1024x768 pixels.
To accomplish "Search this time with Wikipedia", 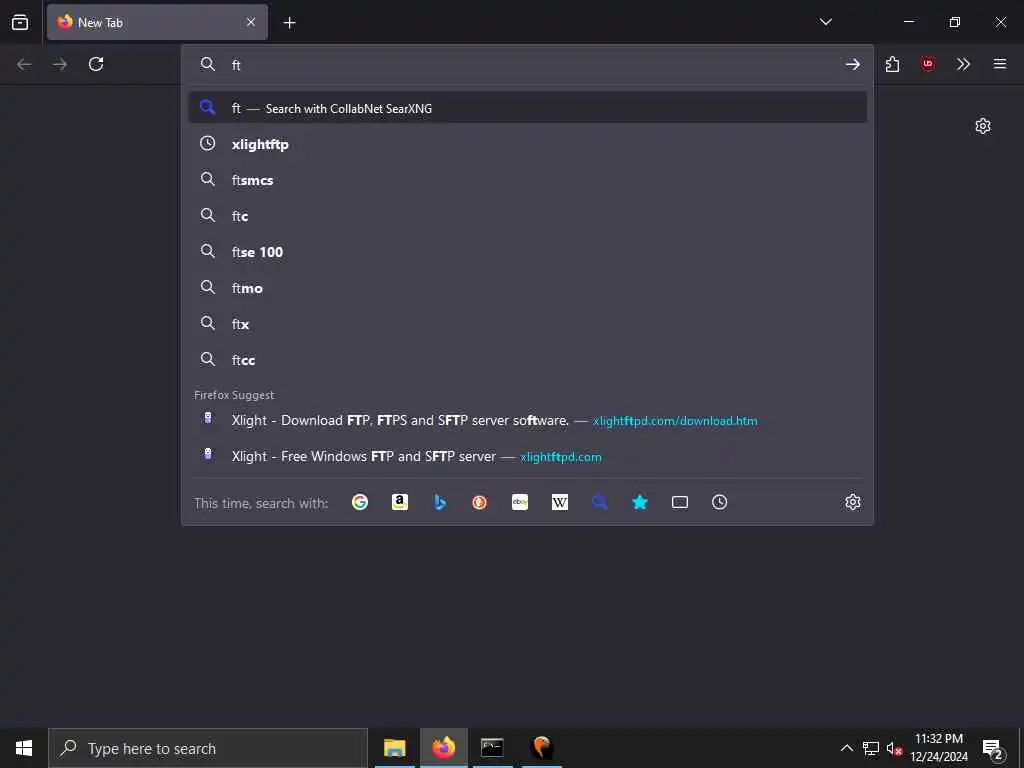I will click(x=560, y=502).
